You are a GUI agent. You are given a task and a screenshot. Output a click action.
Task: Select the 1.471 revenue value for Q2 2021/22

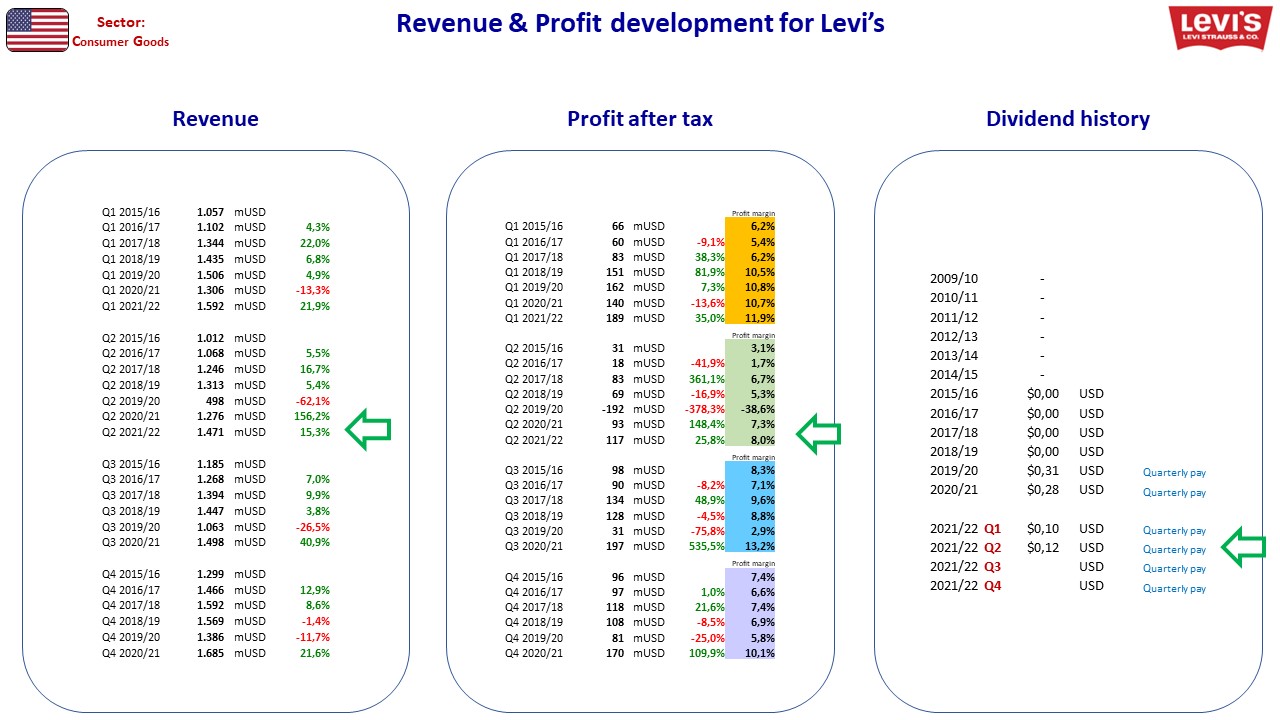pyautogui.click(x=210, y=432)
